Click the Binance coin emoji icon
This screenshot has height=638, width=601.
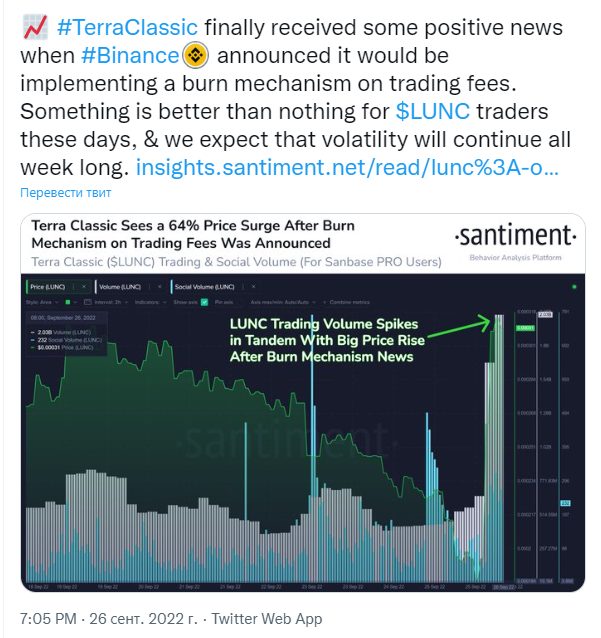point(195,56)
